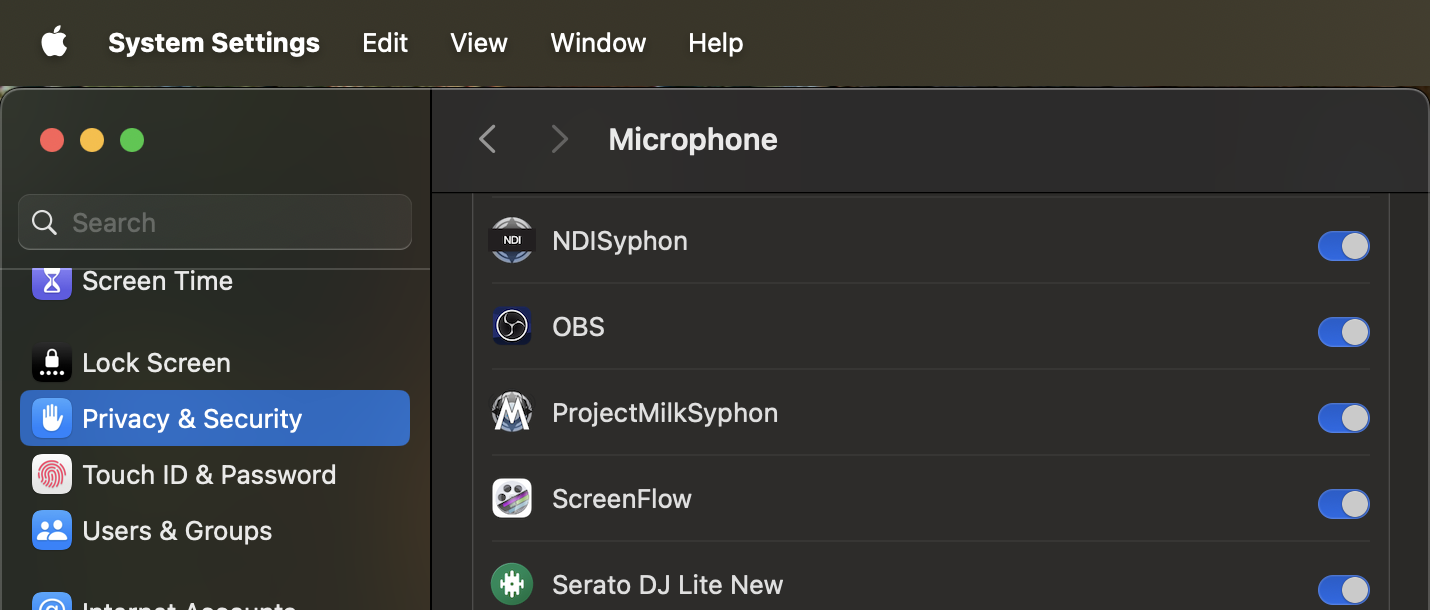Image resolution: width=1430 pixels, height=610 pixels.
Task: Open Screen Time settings
Action: click(215, 282)
